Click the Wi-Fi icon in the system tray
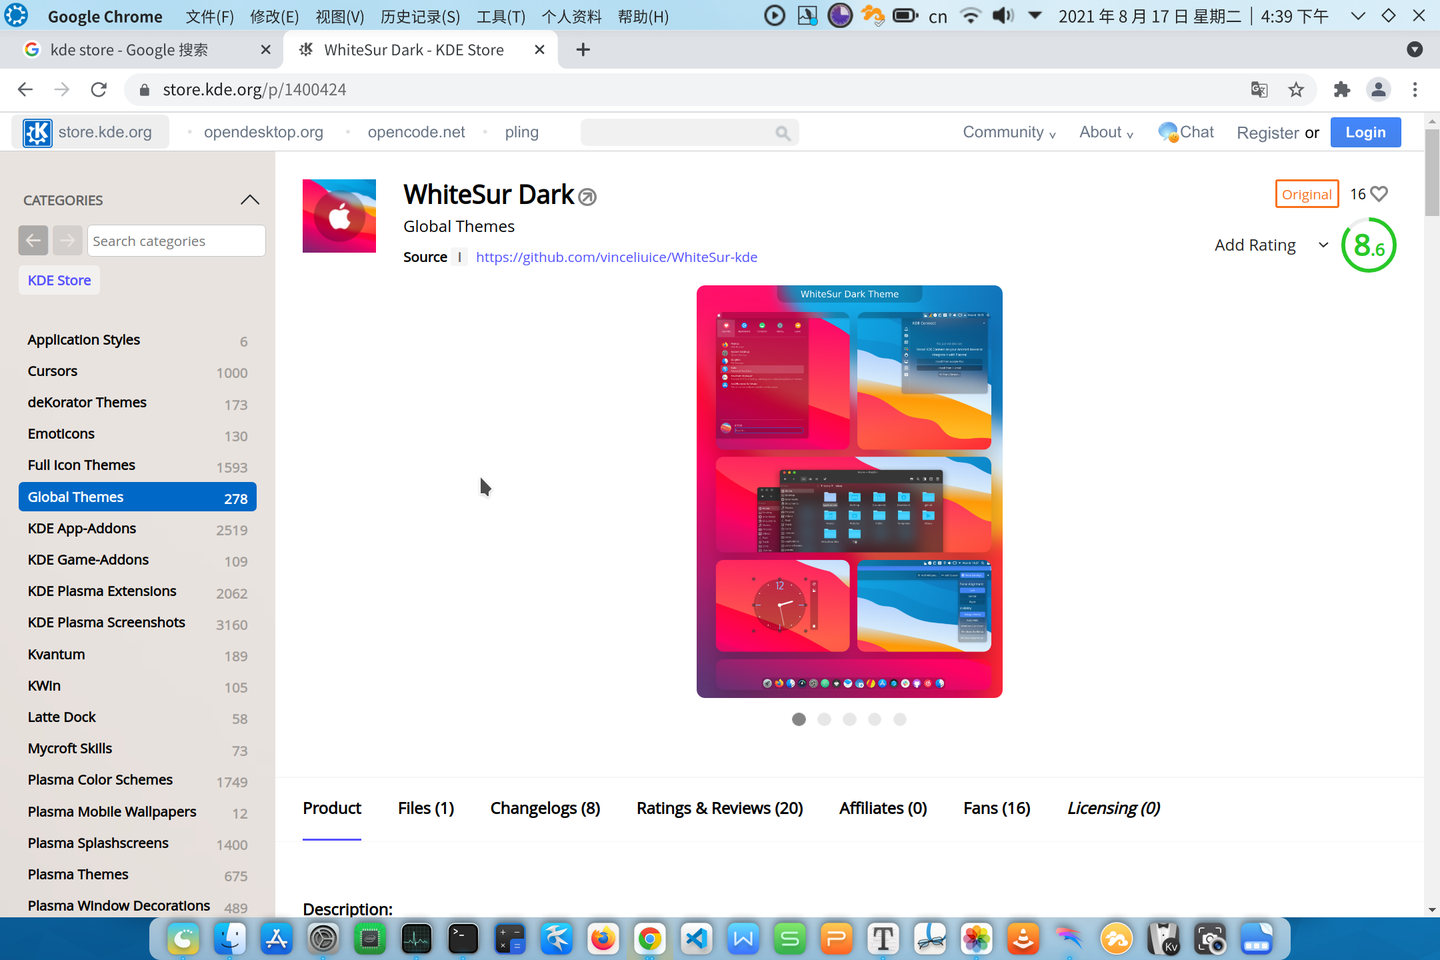This screenshot has height=960, width=1440. pyautogui.click(x=970, y=16)
